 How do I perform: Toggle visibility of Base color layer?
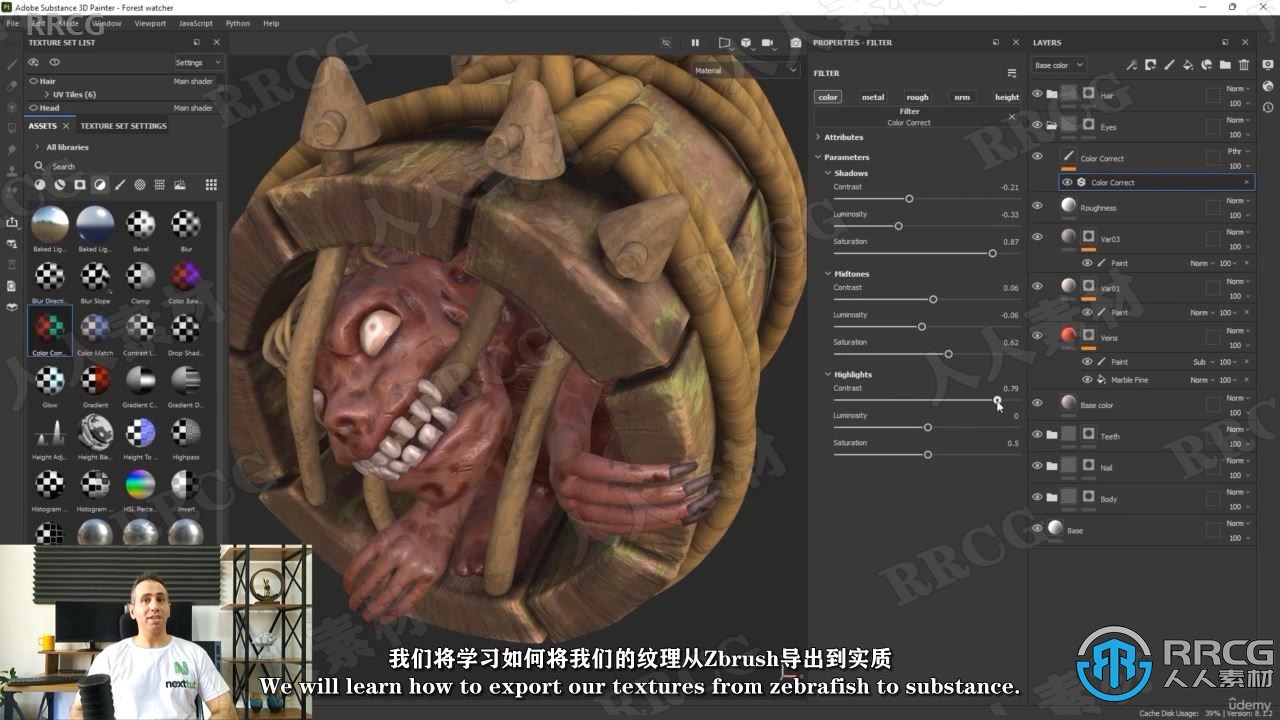pyautogui.click(x=1037, y=403)
